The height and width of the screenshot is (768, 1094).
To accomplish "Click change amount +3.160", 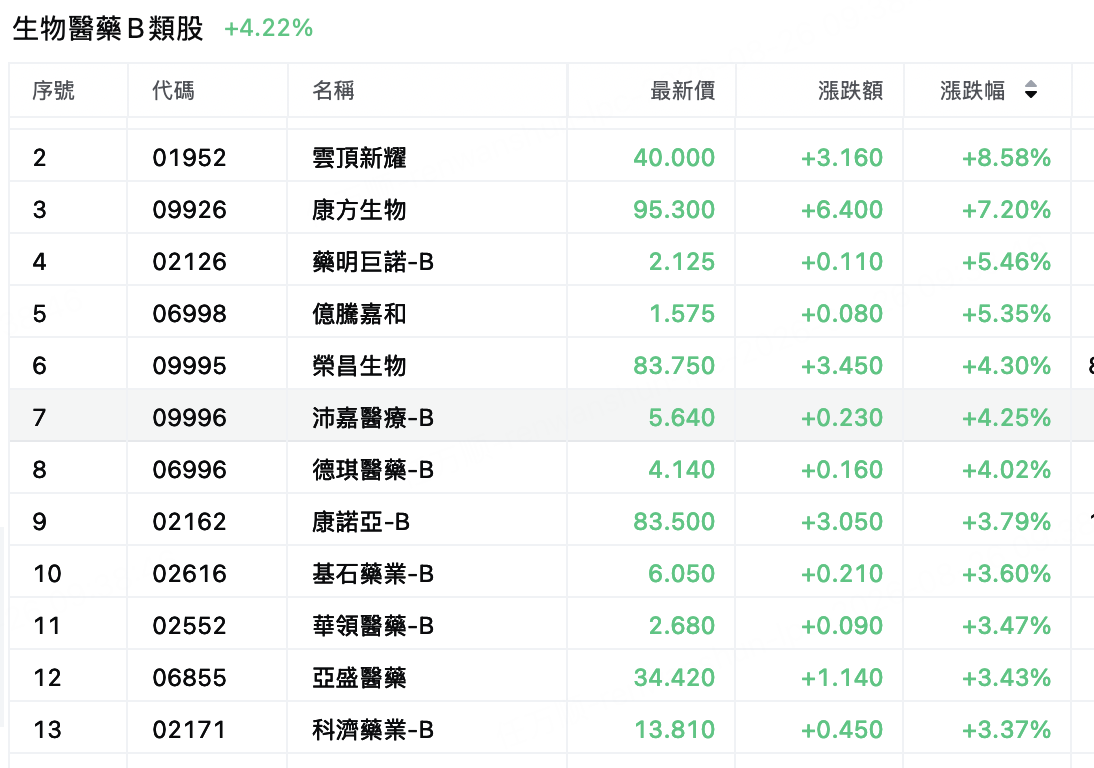I will pos(842,158).
